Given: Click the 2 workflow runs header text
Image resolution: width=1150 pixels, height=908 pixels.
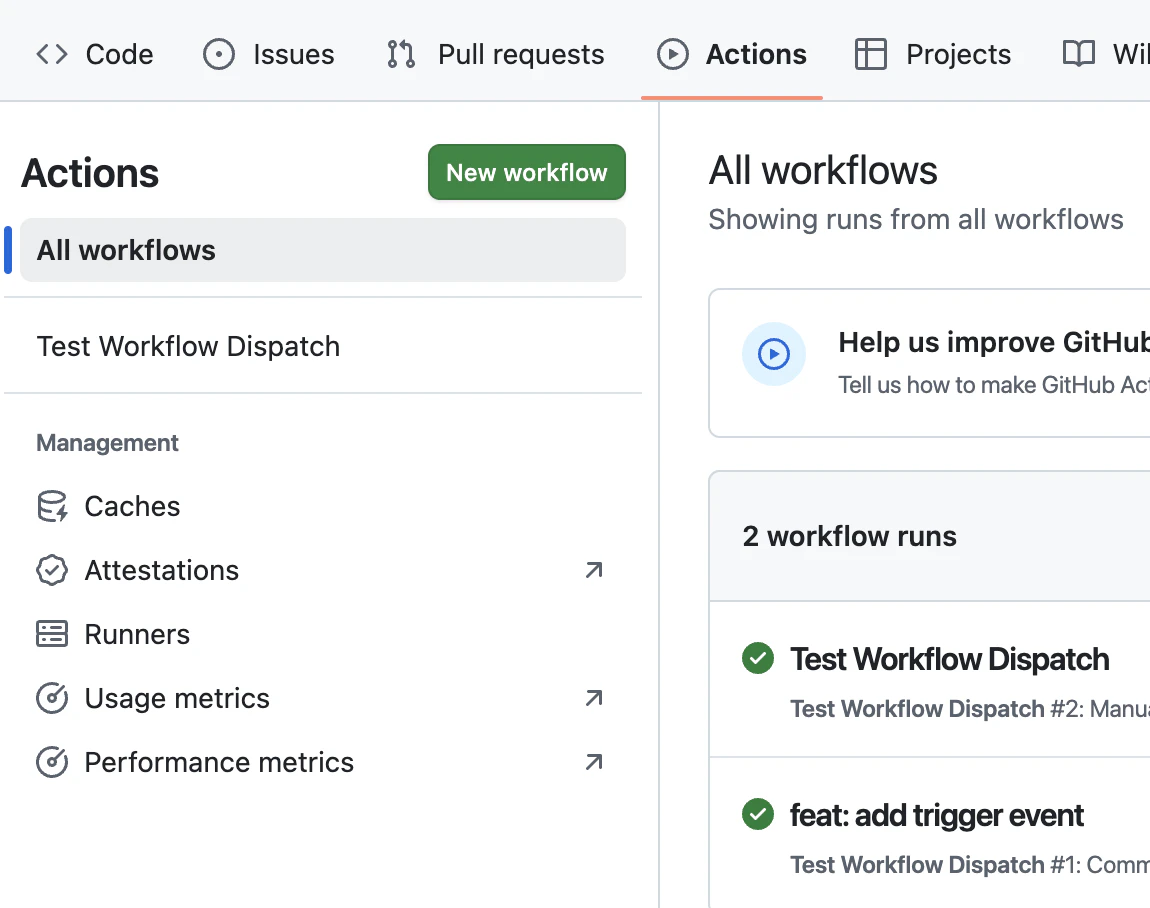Looking at the screenshot, I should click(849, 536).
